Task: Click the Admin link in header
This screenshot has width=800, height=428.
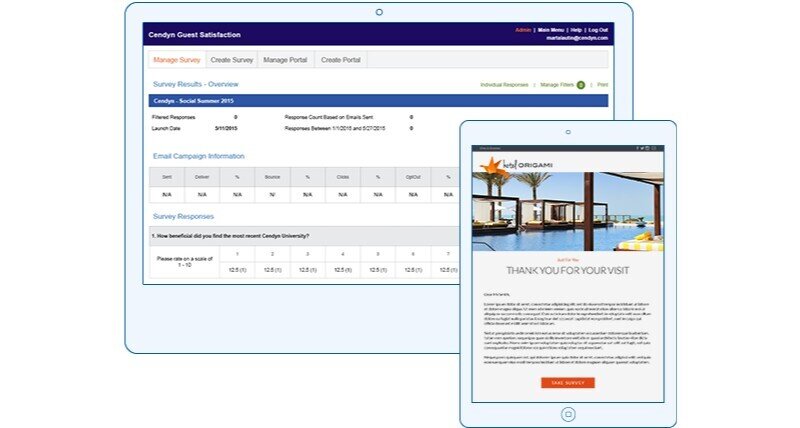Action: [523, 30]
